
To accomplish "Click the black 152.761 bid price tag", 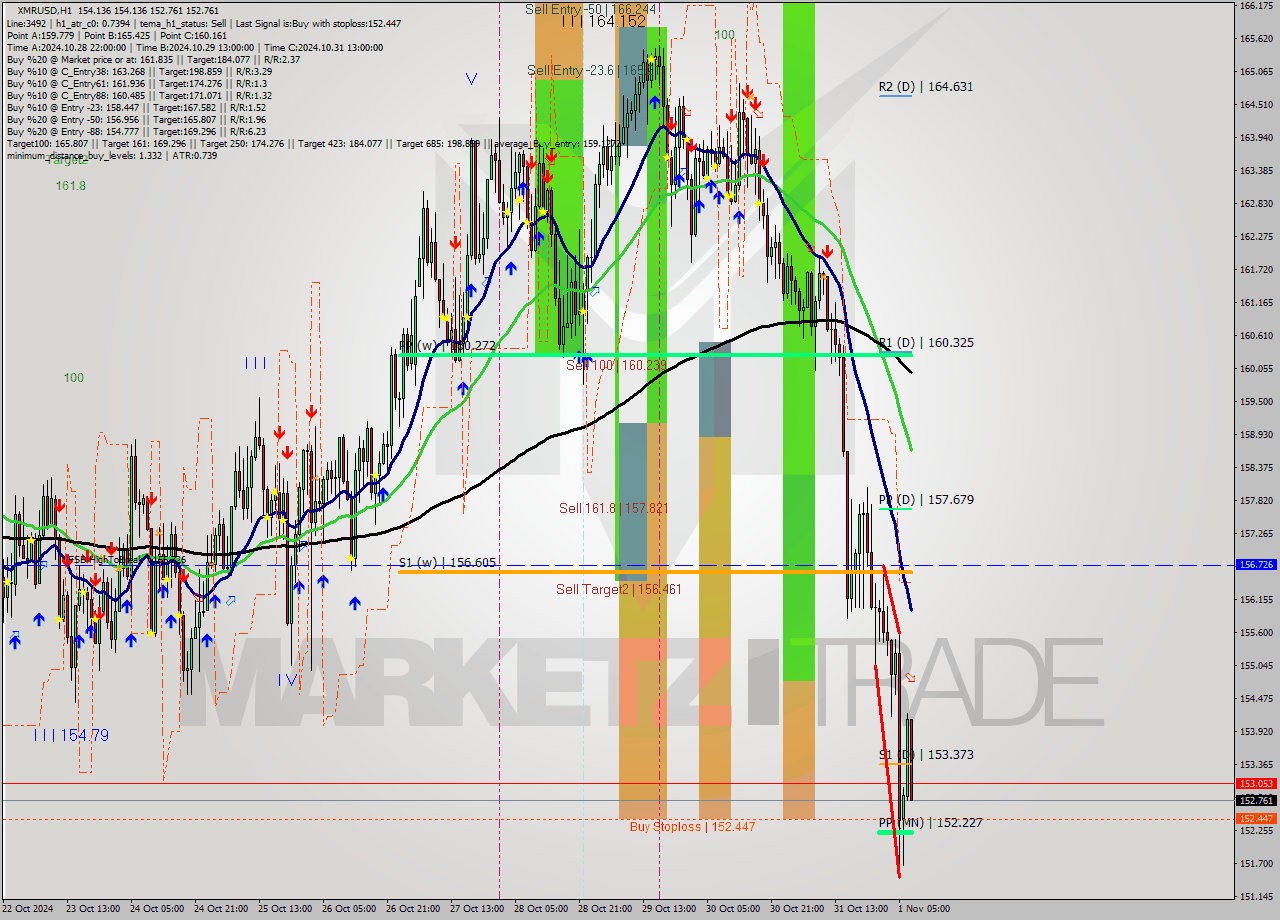I will click(x=1256, y=801).
